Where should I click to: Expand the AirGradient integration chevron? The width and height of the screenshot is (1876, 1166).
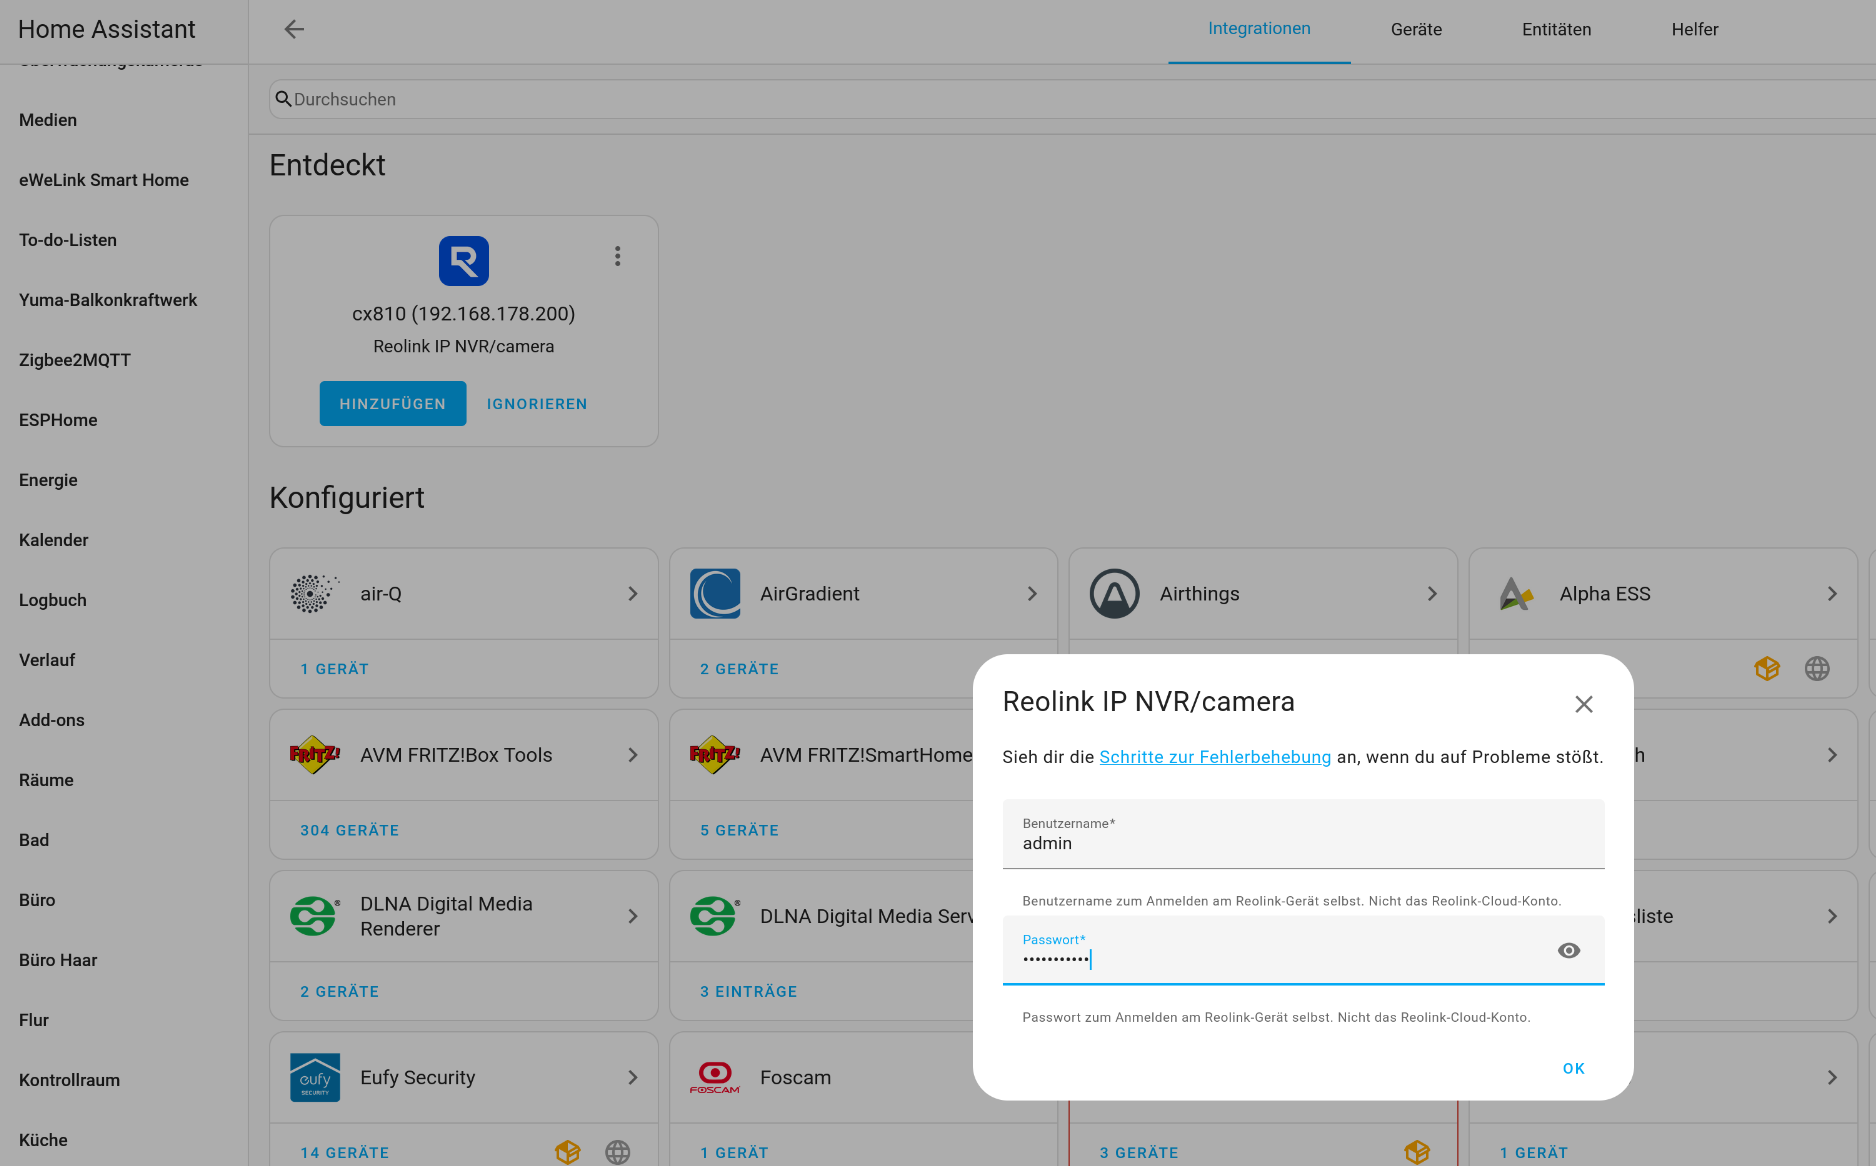click(x=1033, y=594)
